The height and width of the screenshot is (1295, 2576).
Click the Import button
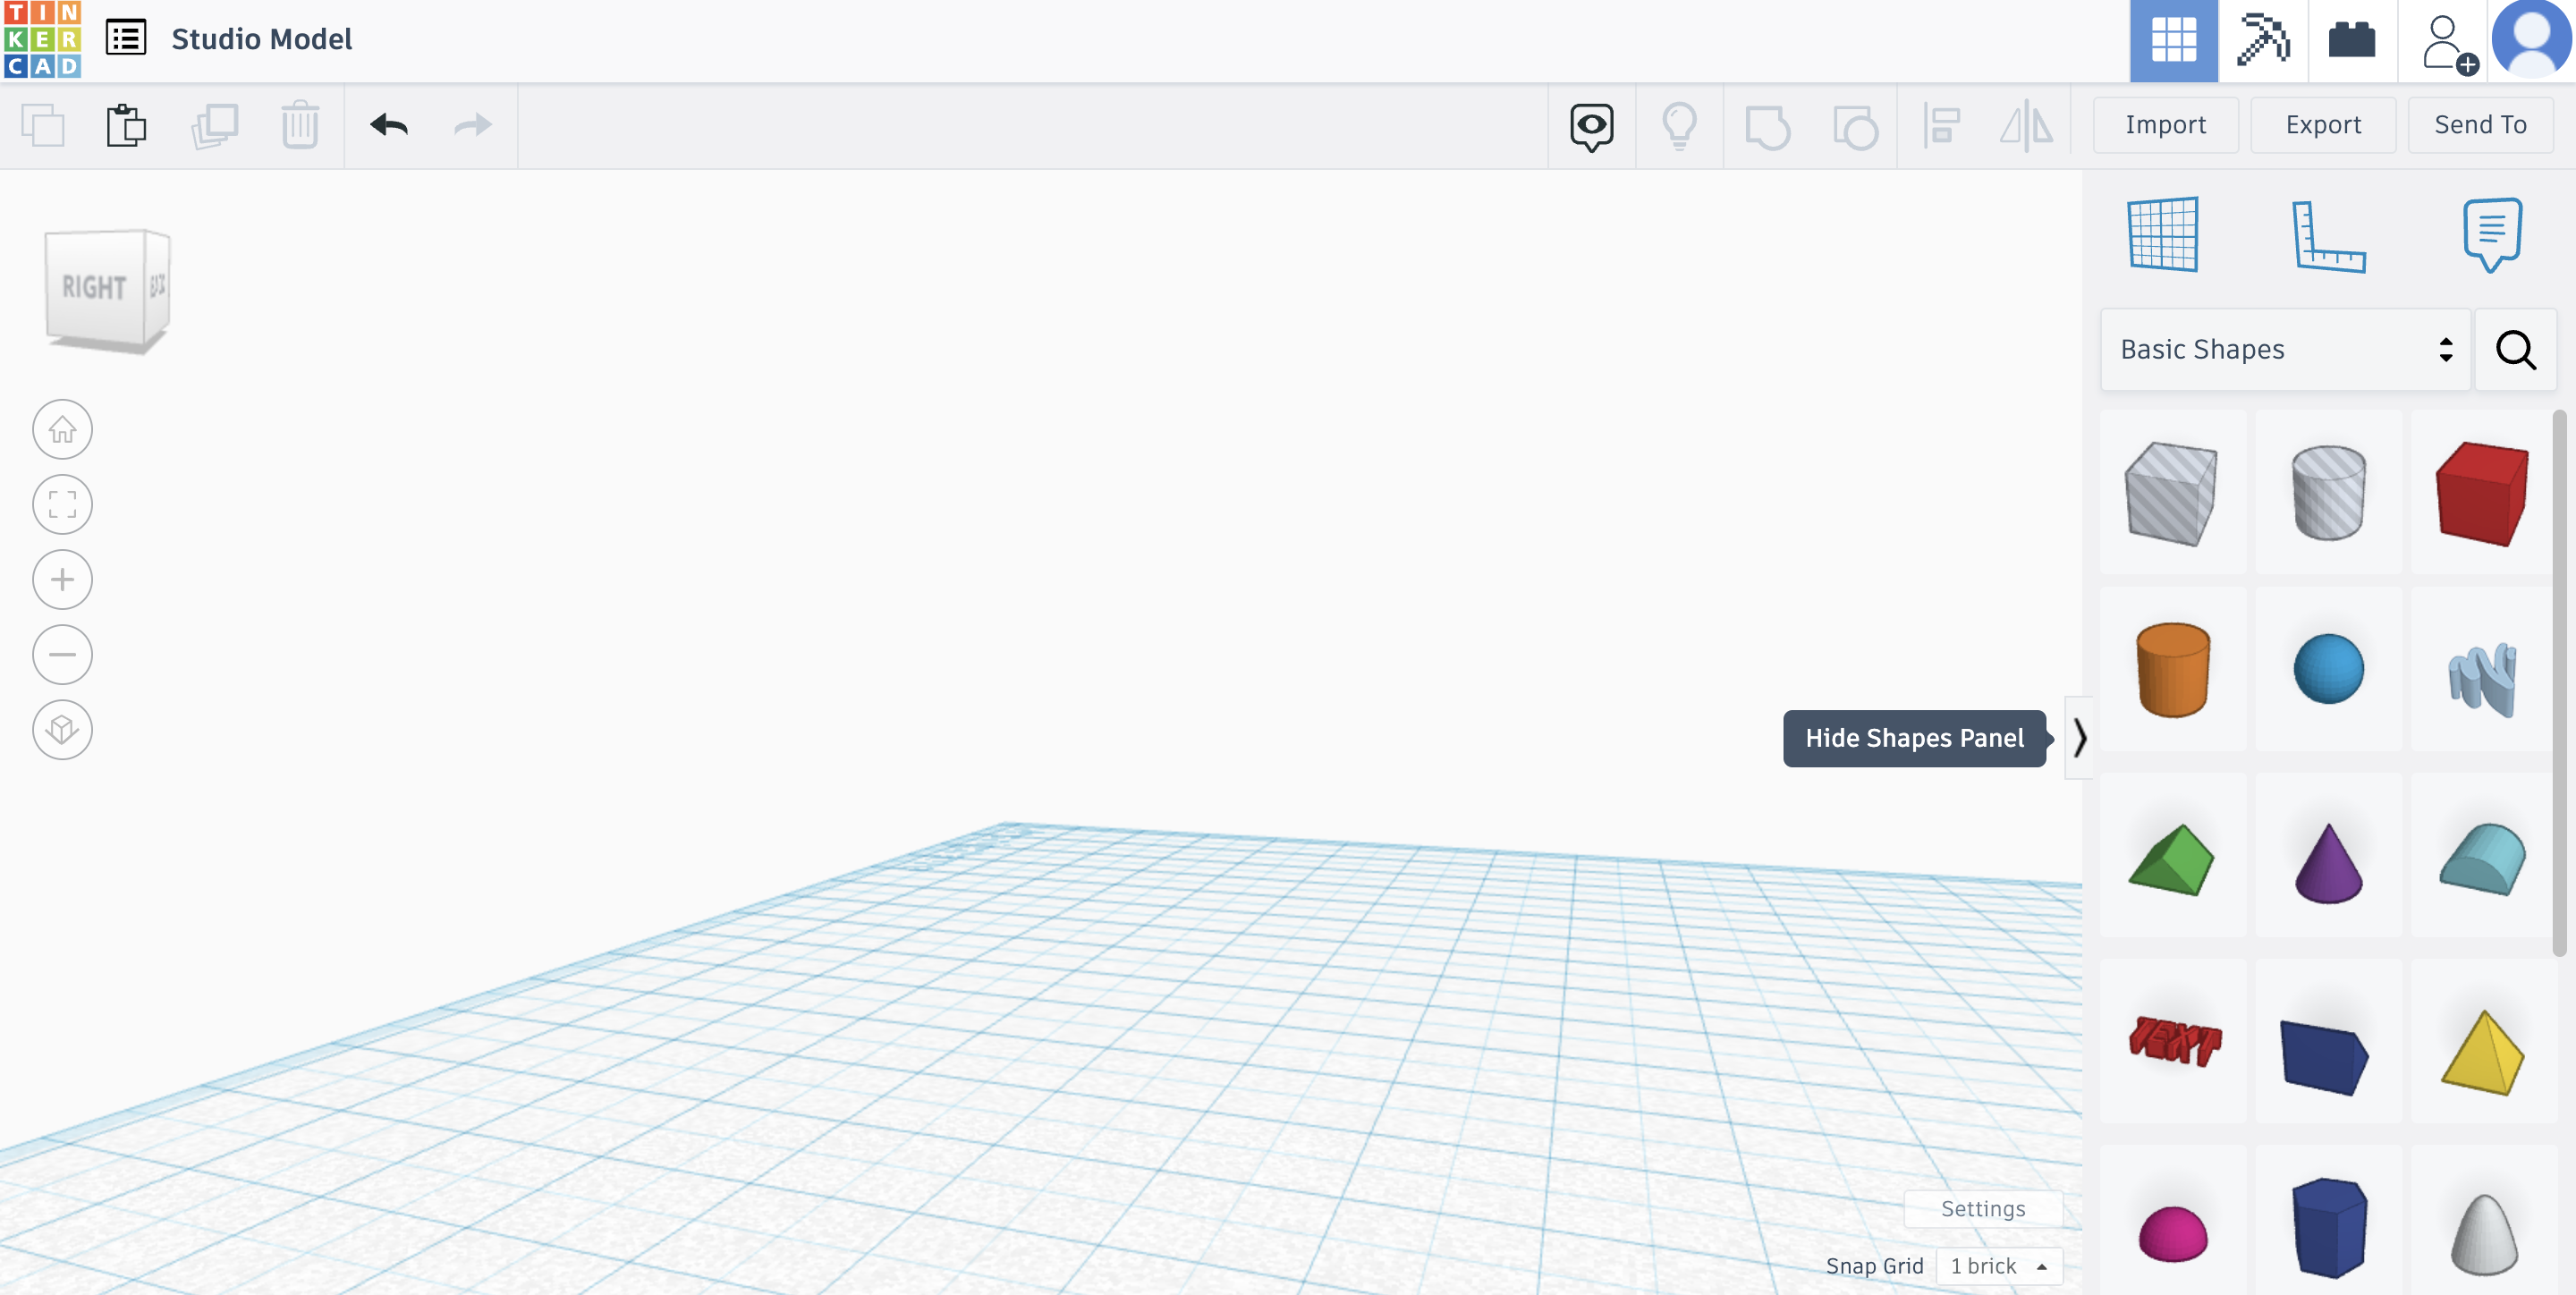[2165, 124]
